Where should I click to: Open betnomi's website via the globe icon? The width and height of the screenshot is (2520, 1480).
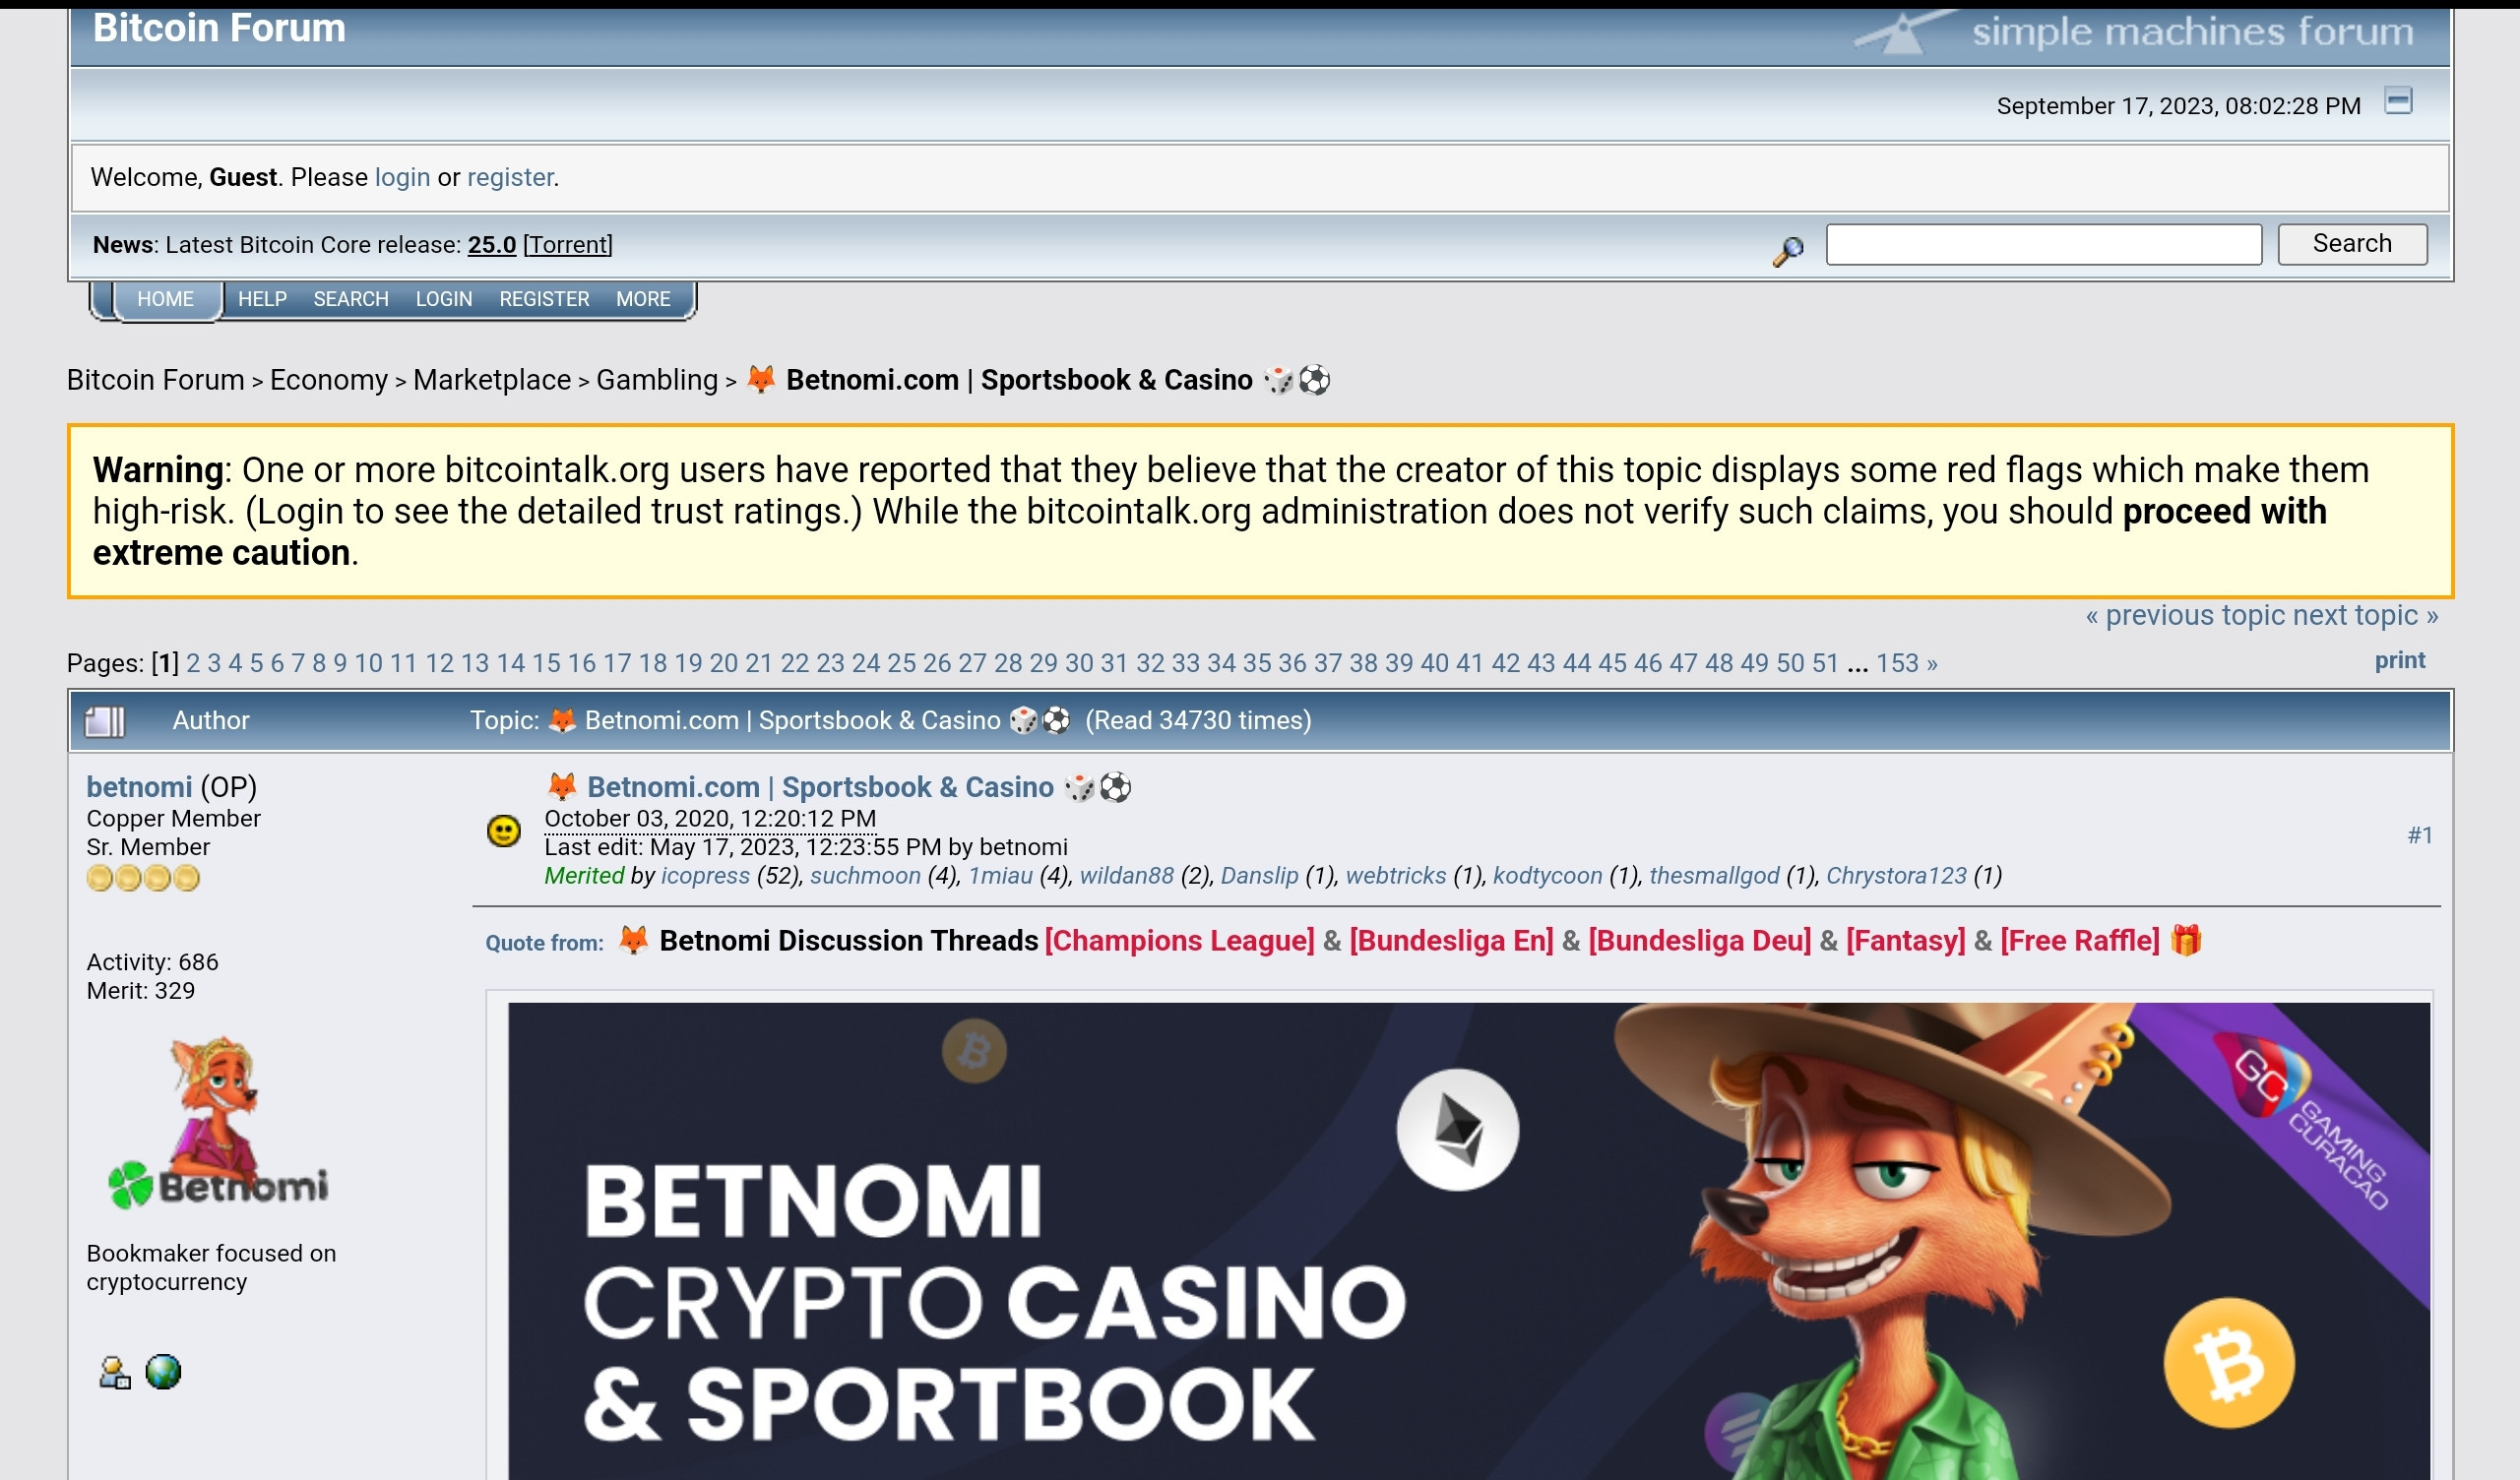(163, 1372)
